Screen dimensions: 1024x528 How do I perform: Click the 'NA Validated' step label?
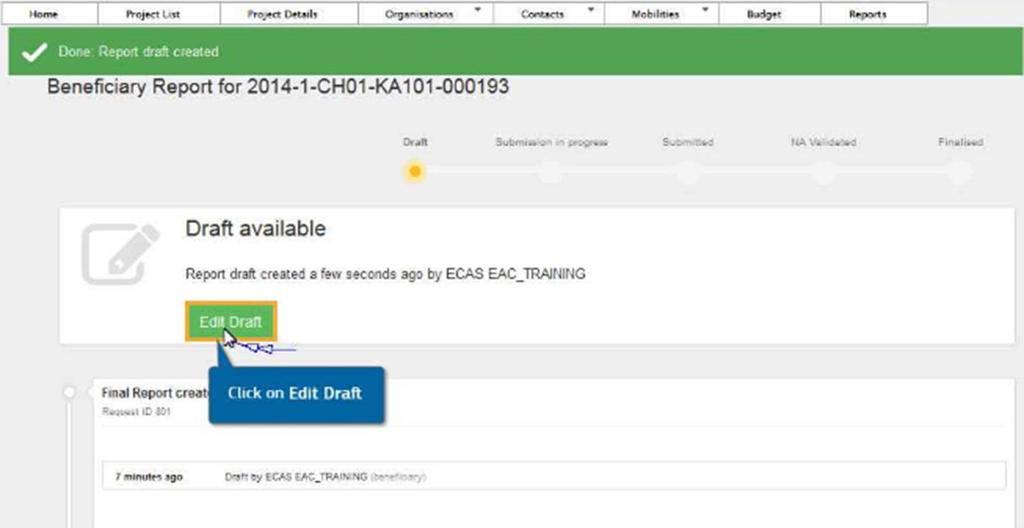pos(823,142)
